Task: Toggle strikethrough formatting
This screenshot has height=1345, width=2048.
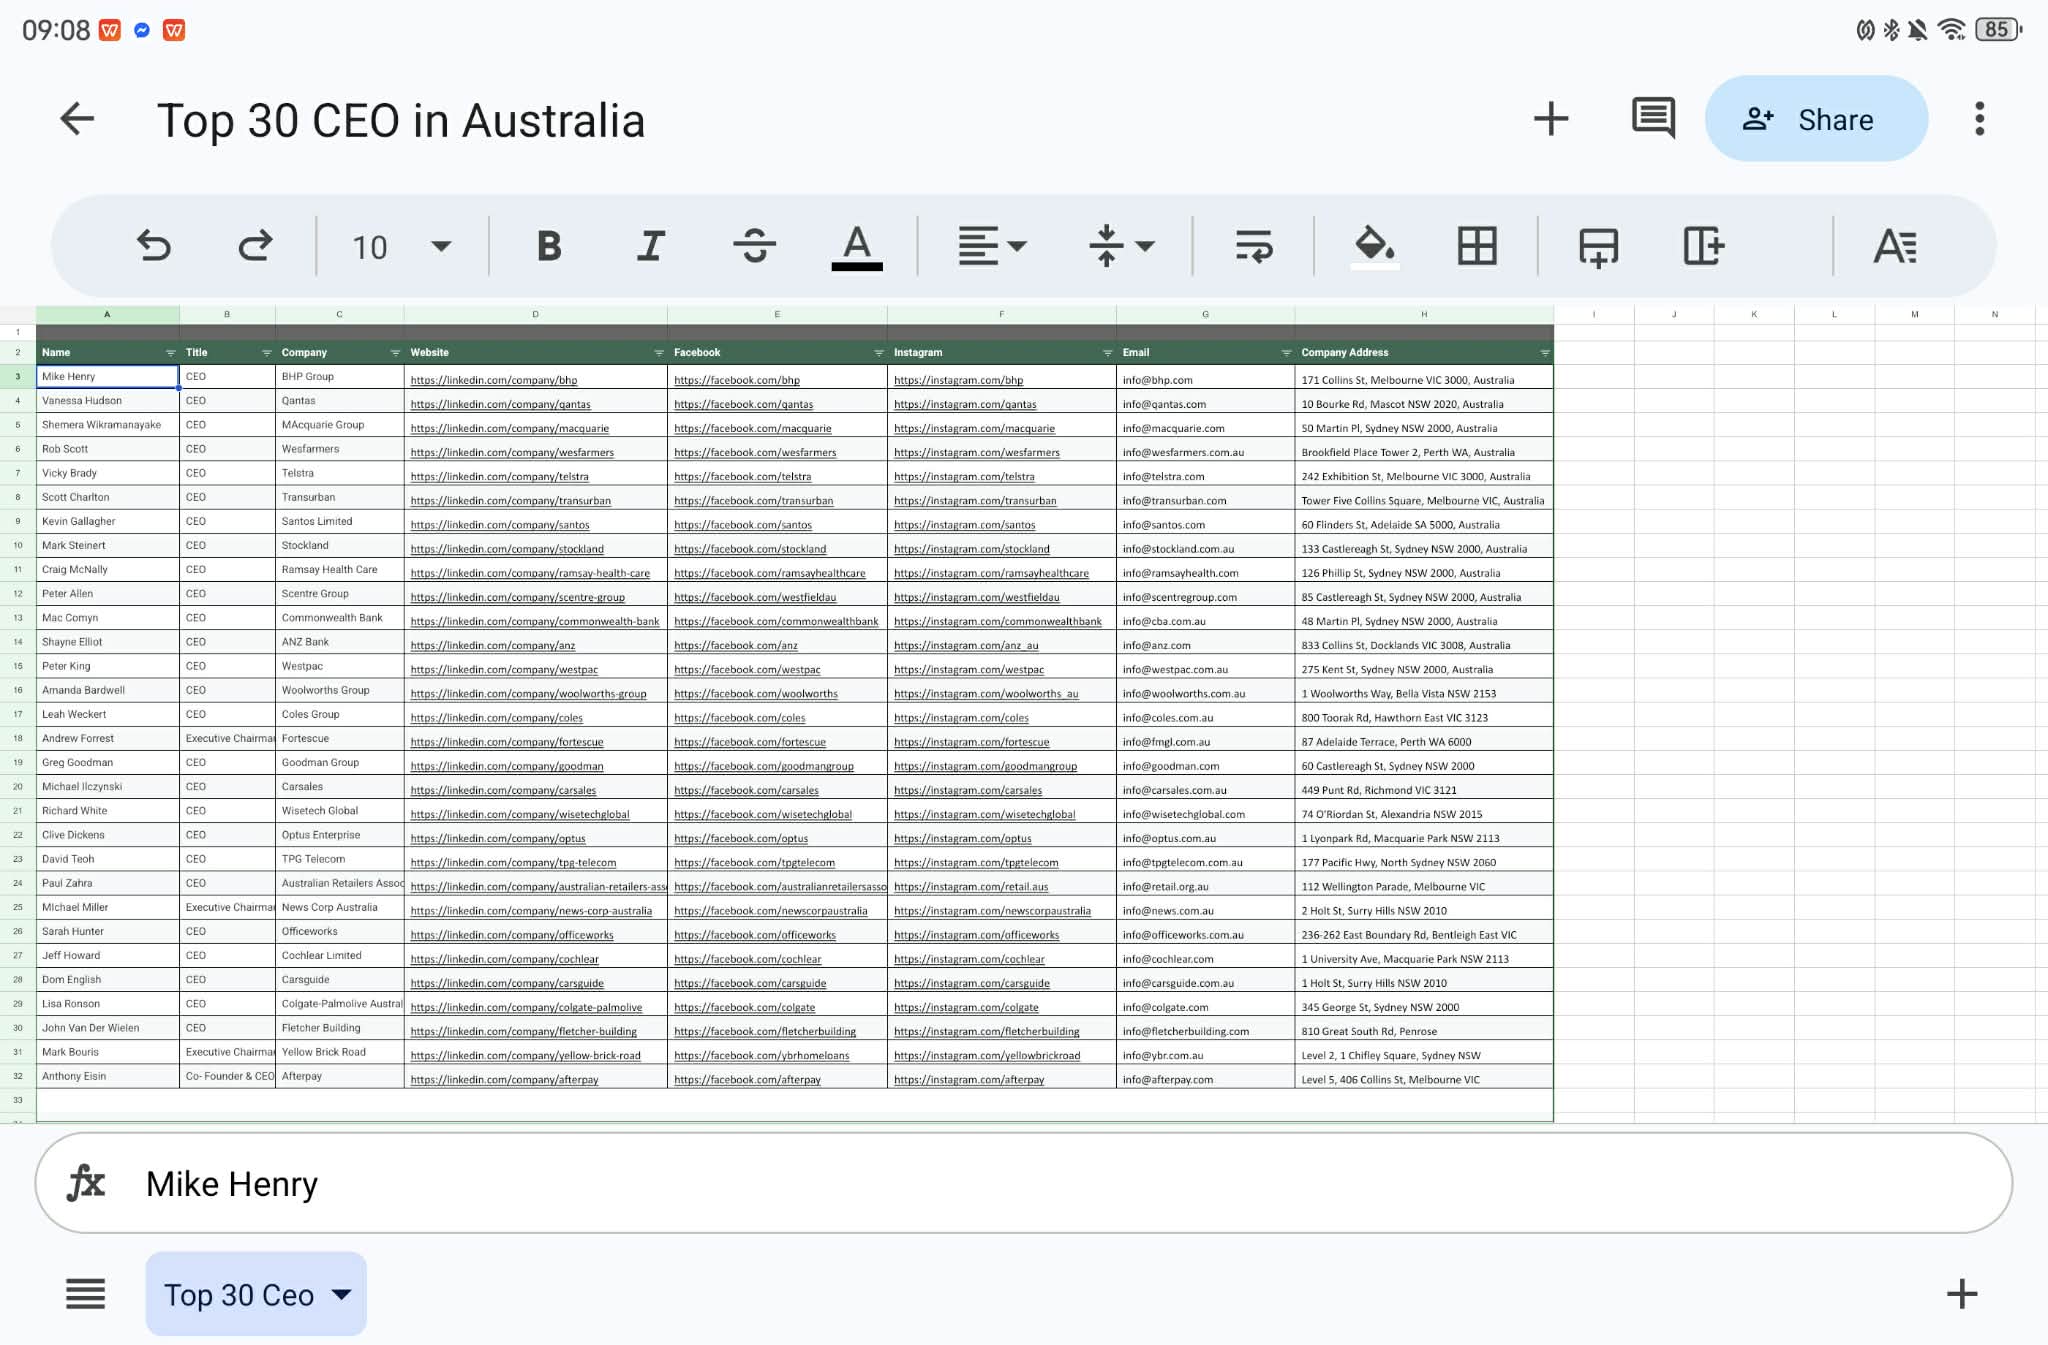Action: tap(754, 246)
